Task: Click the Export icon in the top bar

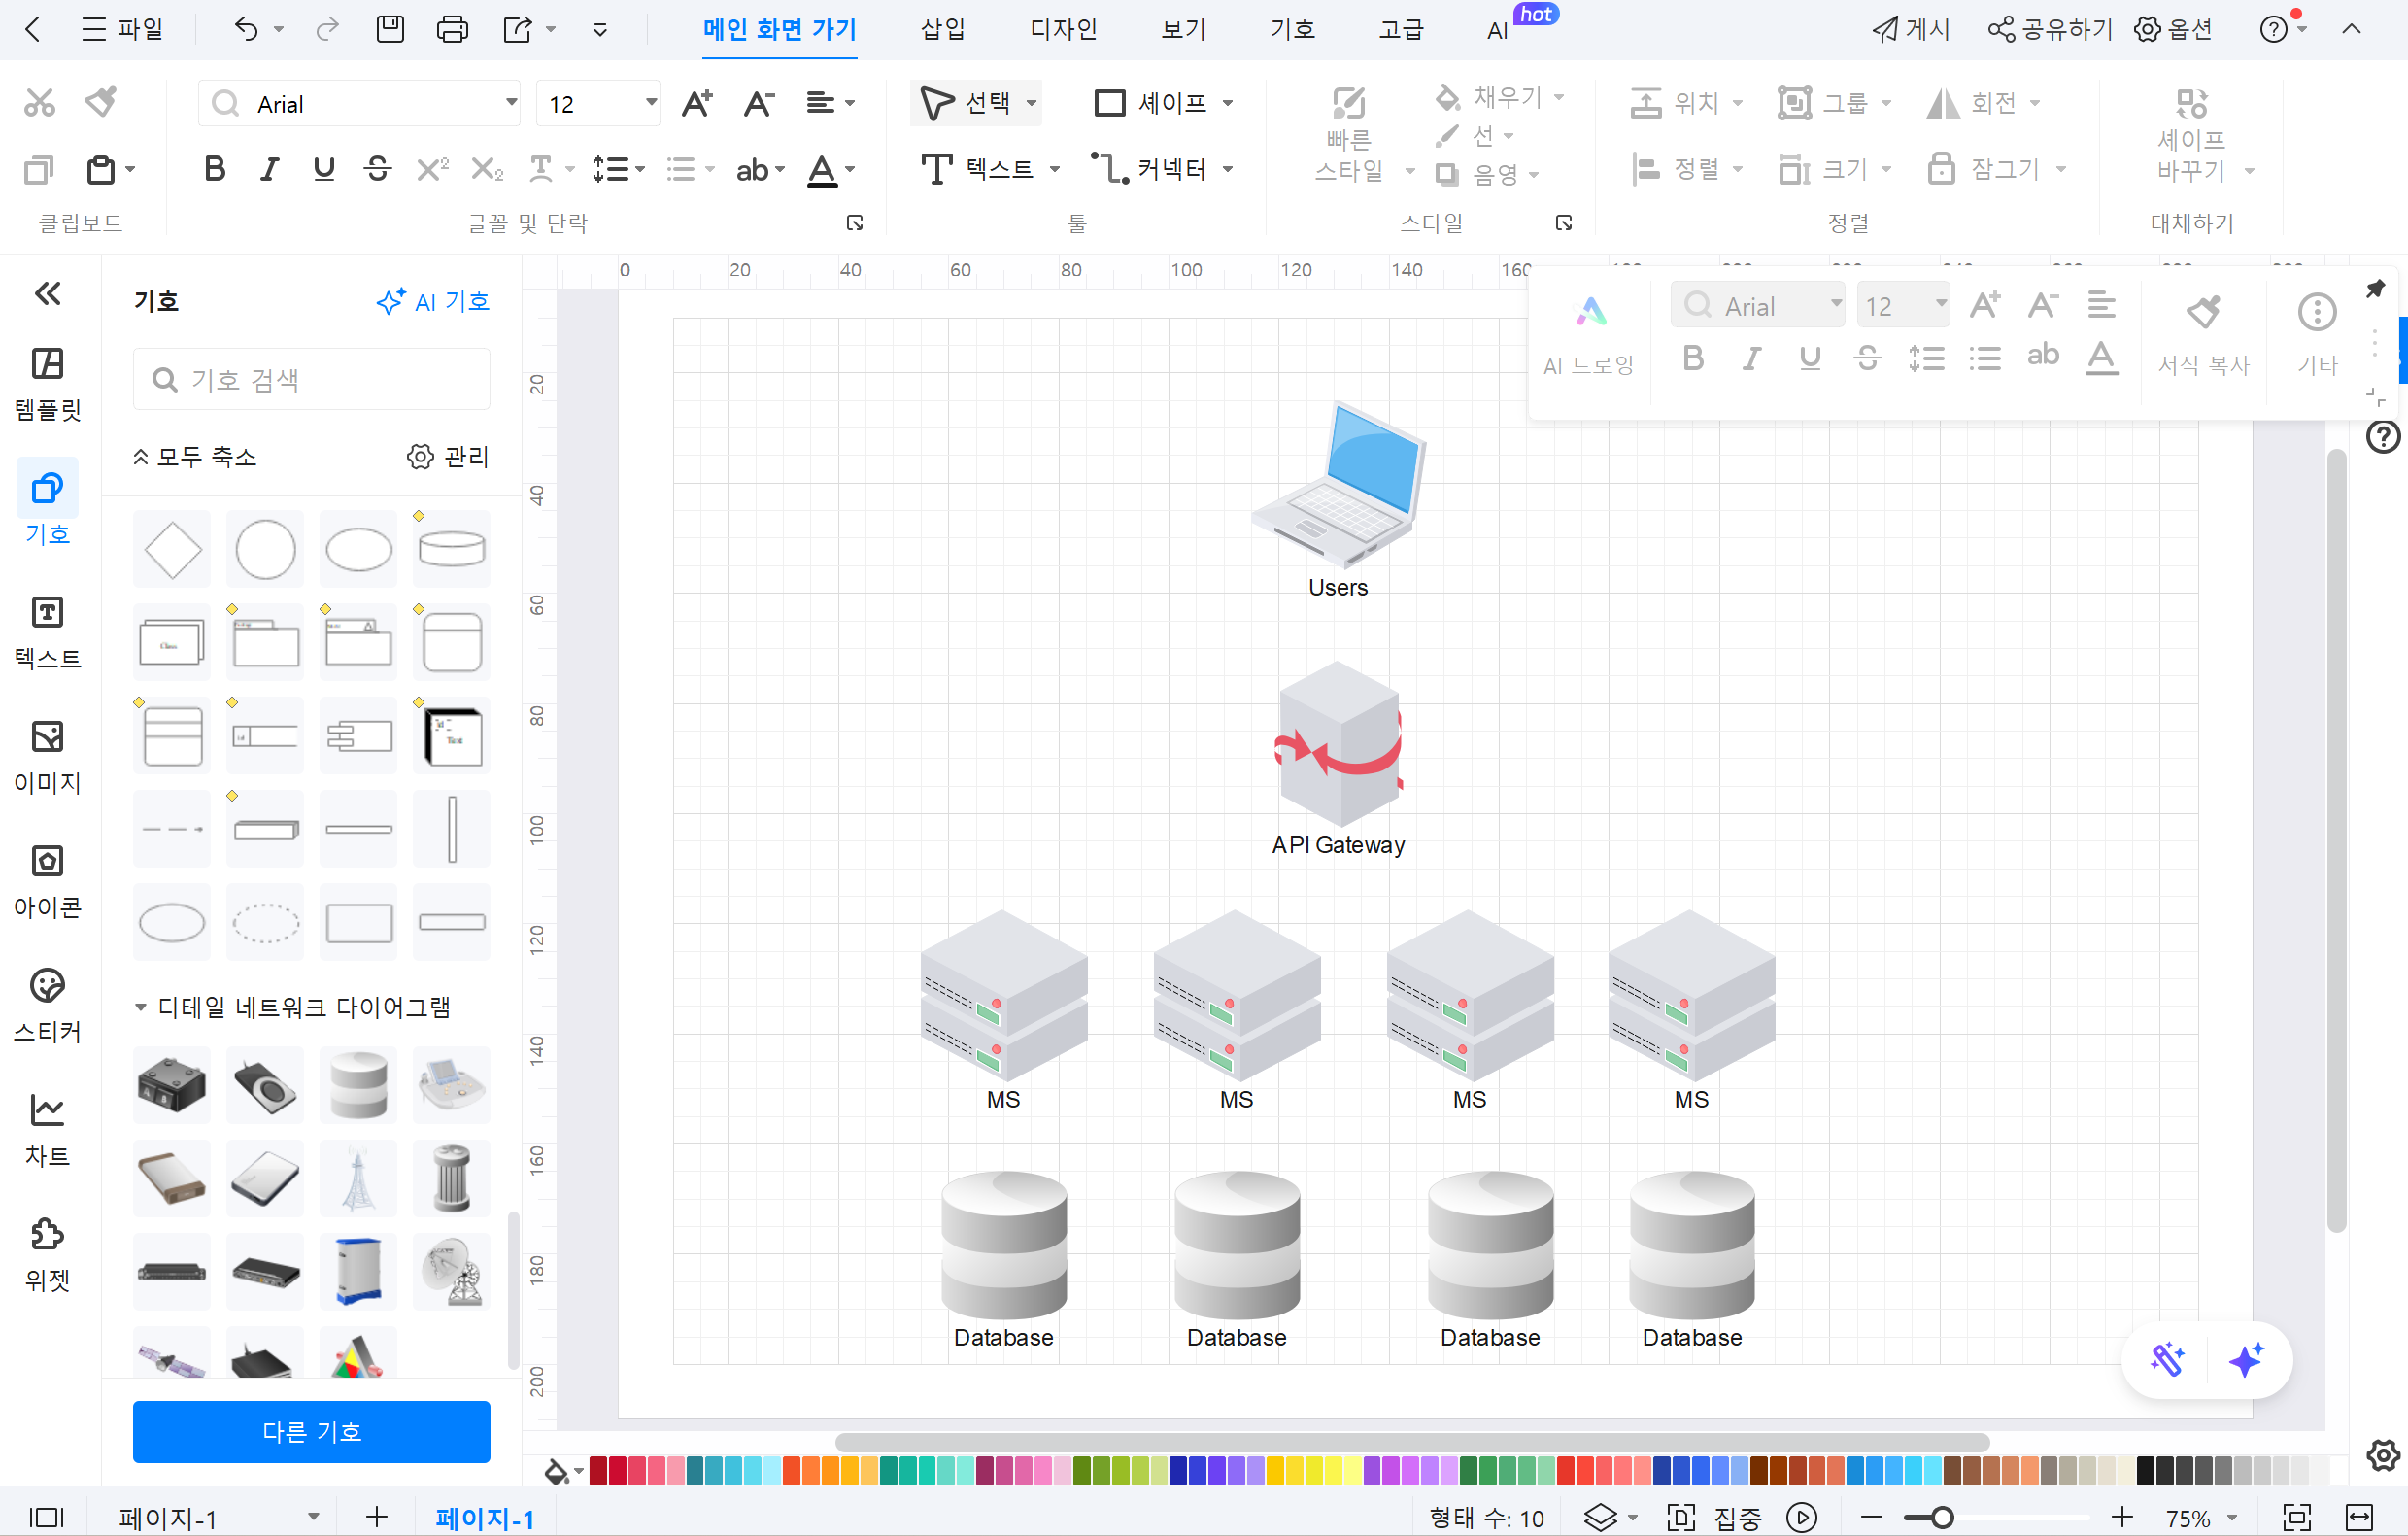Action: [517, 29]
